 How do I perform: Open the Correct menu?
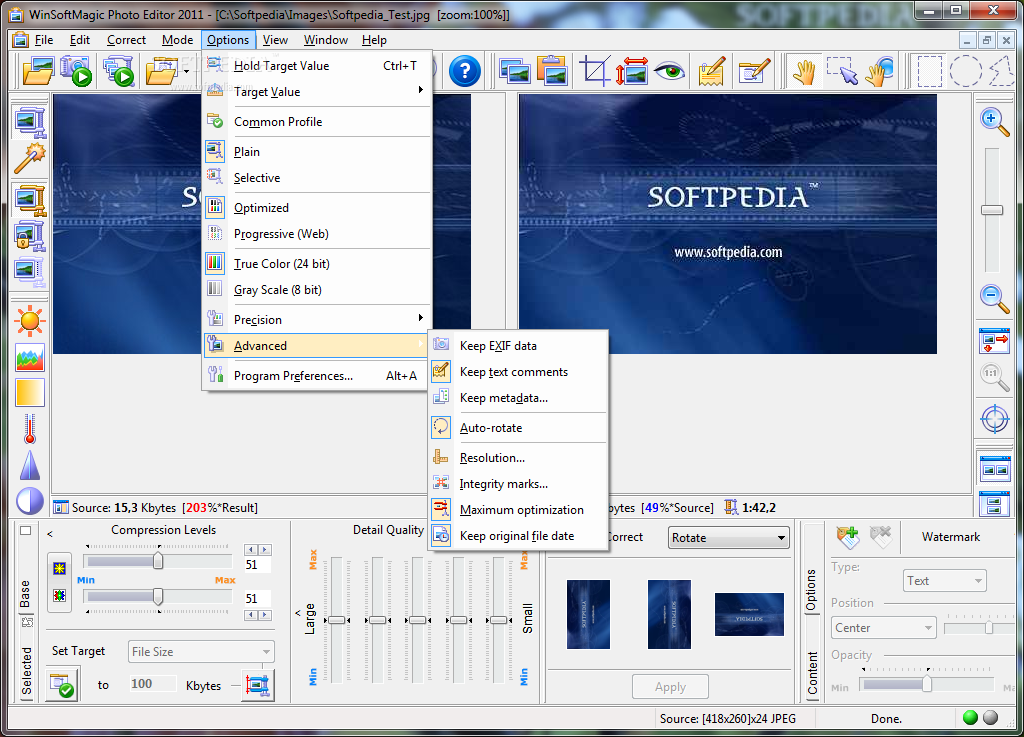126,40
